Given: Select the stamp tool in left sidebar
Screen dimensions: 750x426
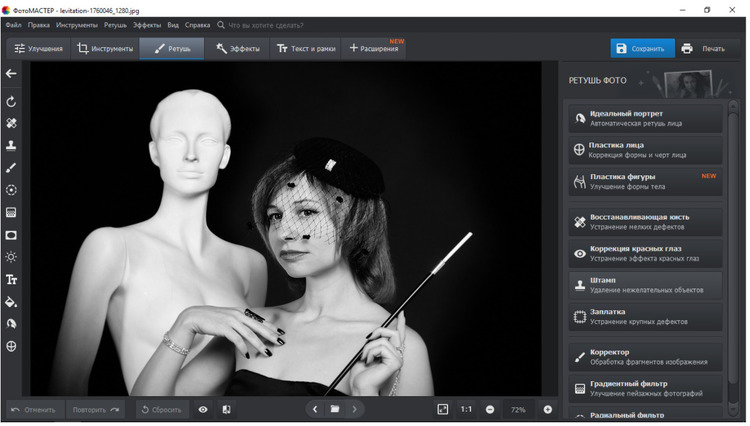Looking at the screenshot, I should pos(11,146).
